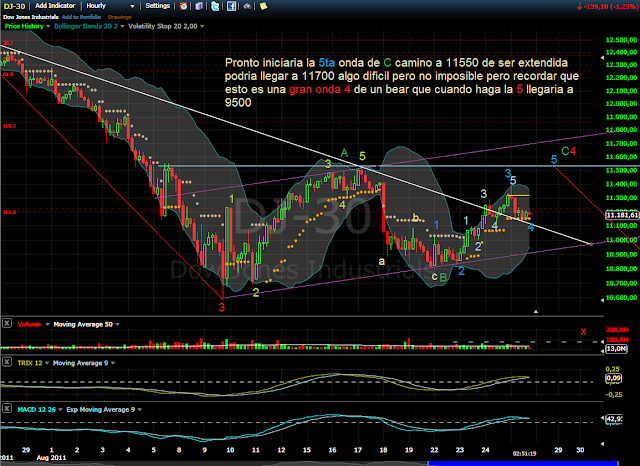This screenshot has height=466, width=640.
Task: Click the 02:51:19 countdown timer
Action: tap(524, 453)
